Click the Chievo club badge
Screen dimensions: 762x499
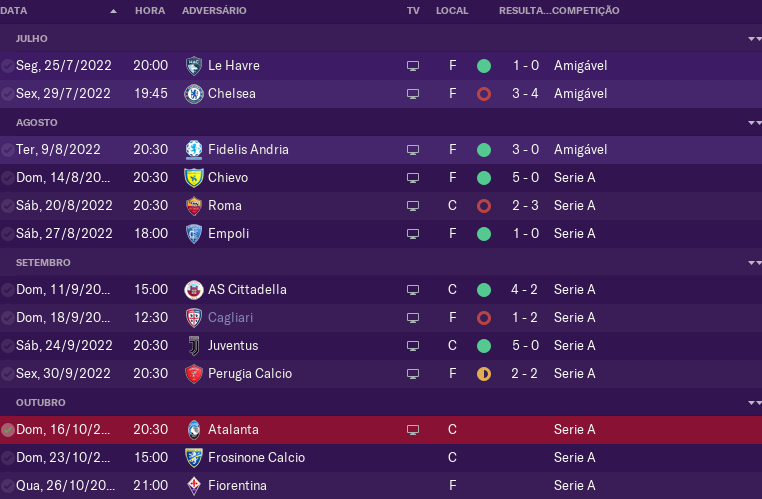click(194, 178)
